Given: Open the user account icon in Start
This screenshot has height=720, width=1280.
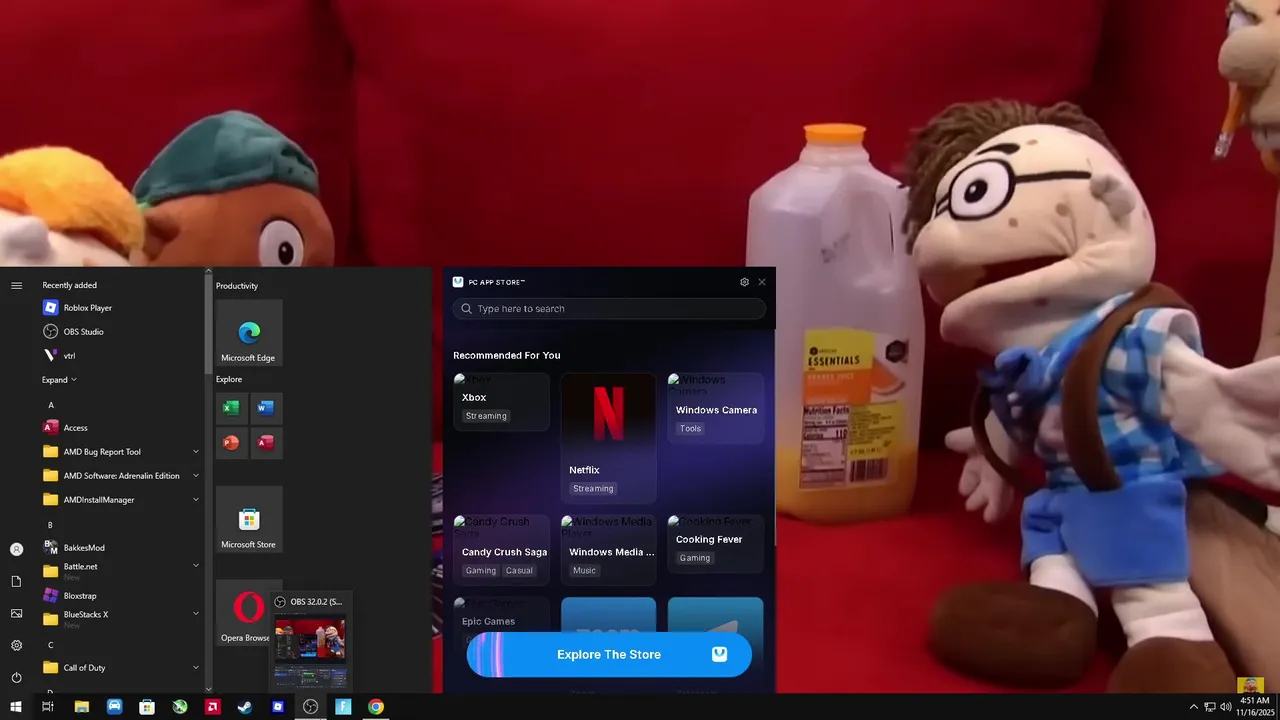Looking at the screenshot, I should point(16,549).
